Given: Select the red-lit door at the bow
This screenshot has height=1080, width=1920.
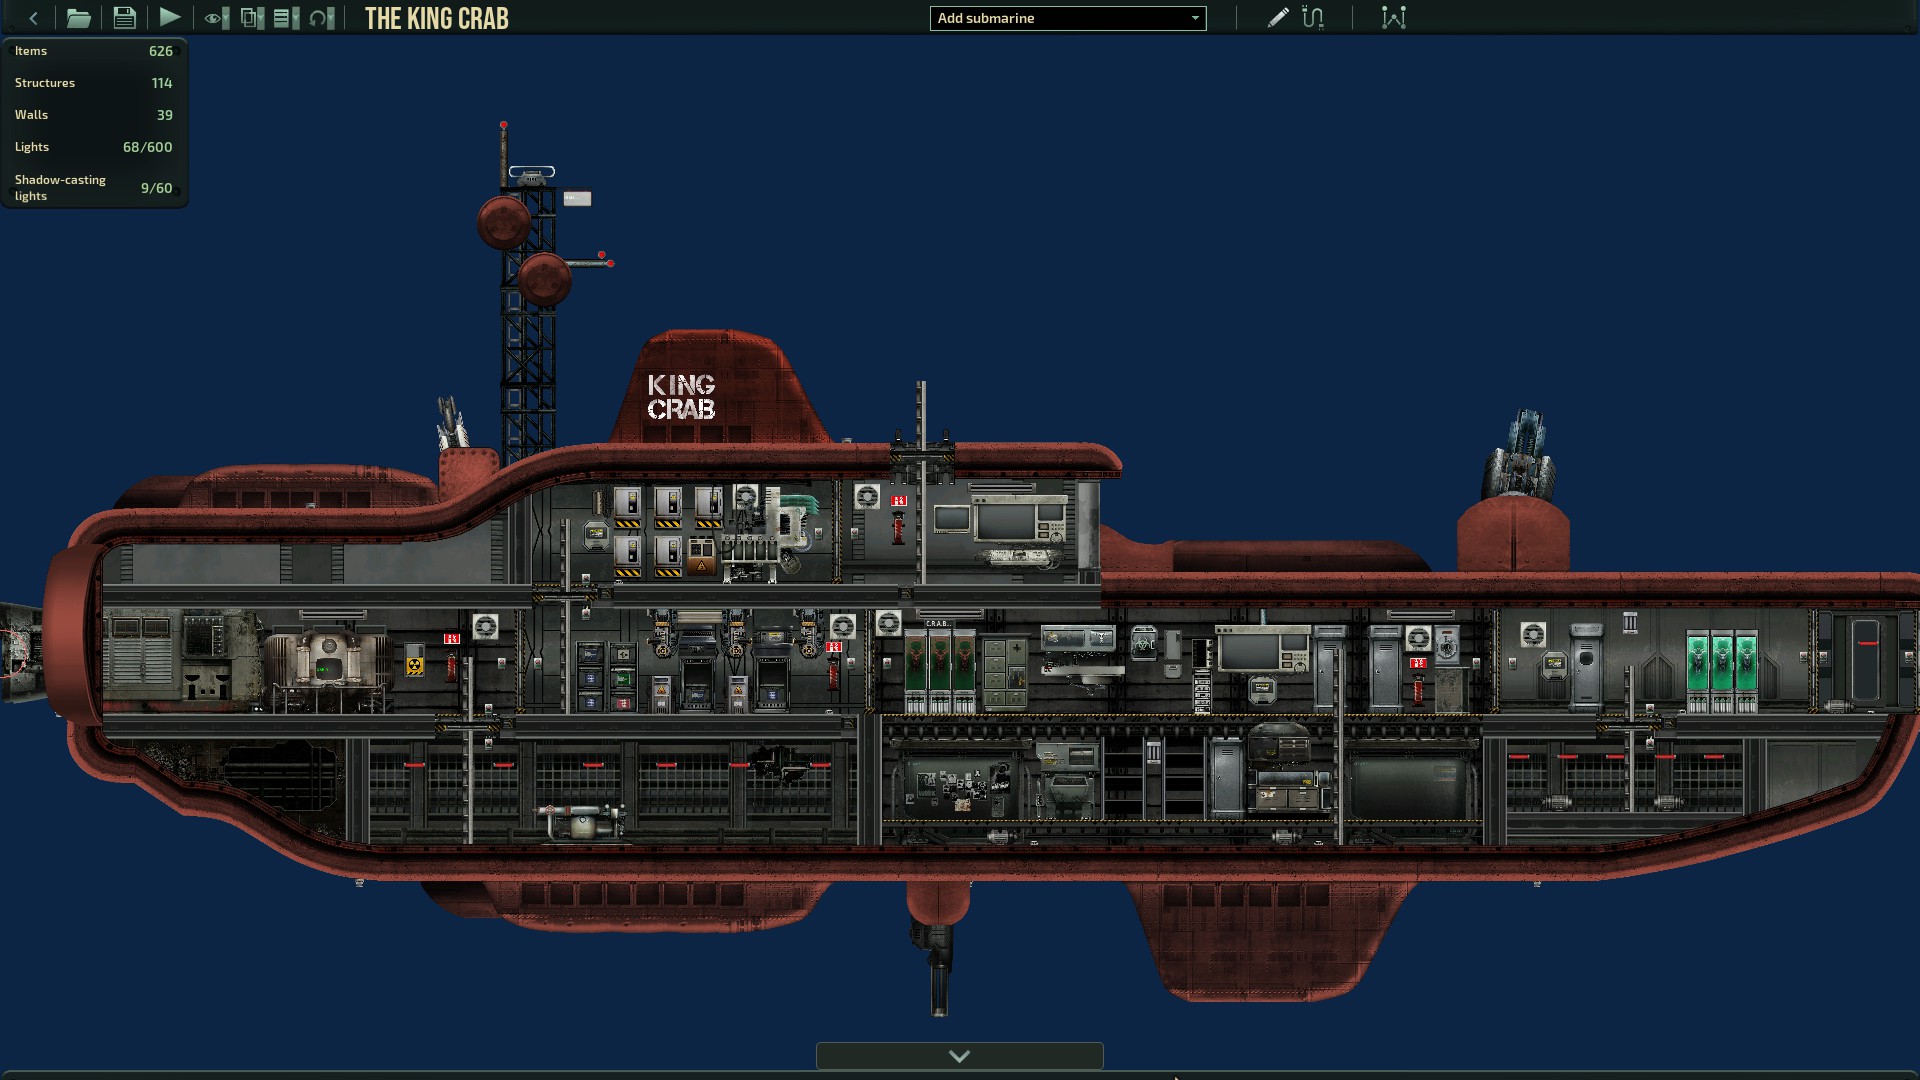Looking at the screenshot, I should pos(1866,660).
